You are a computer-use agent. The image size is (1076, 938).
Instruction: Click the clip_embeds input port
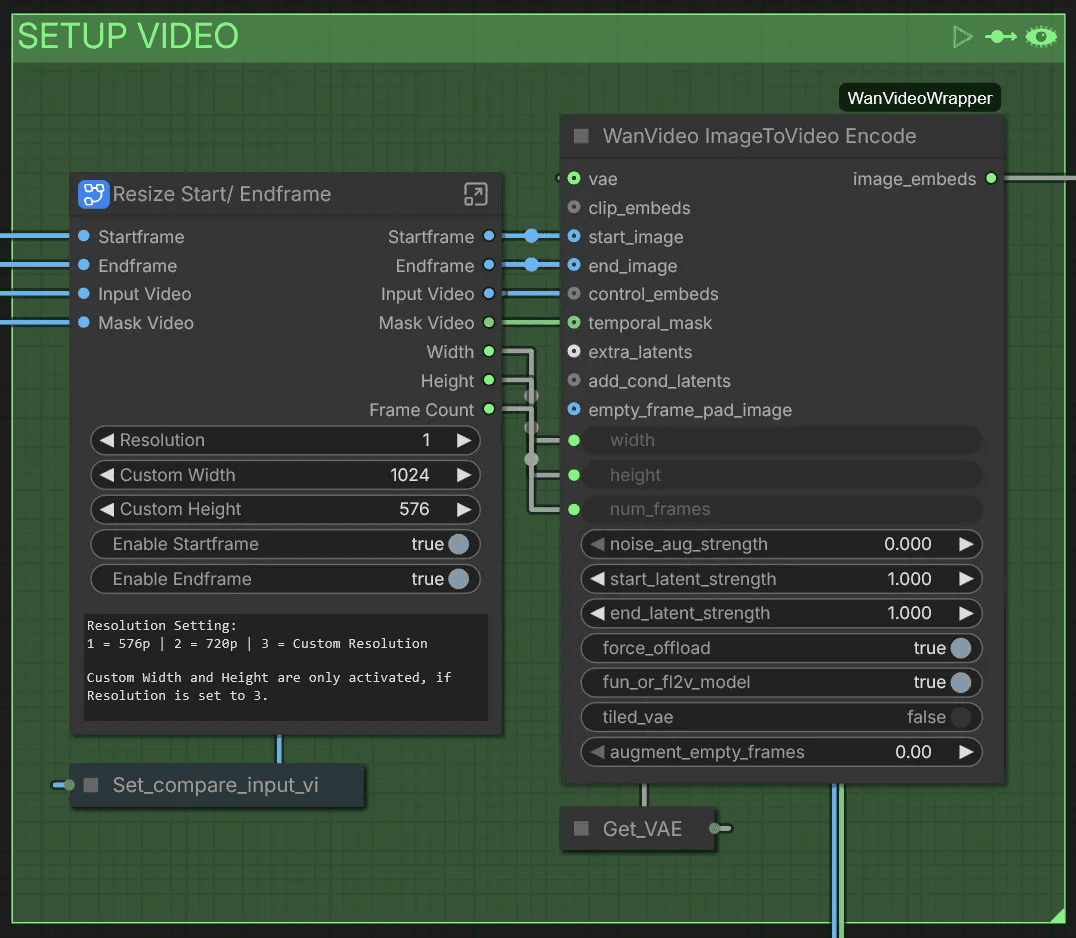[574, 207]
